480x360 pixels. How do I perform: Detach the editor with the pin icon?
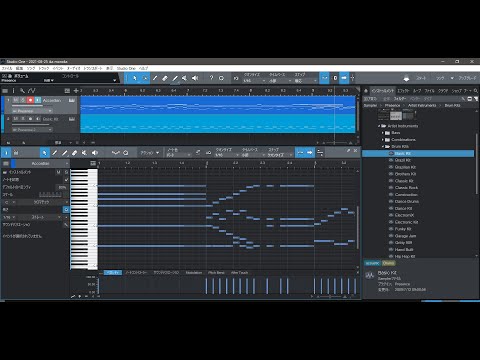[x=348, y=151]
